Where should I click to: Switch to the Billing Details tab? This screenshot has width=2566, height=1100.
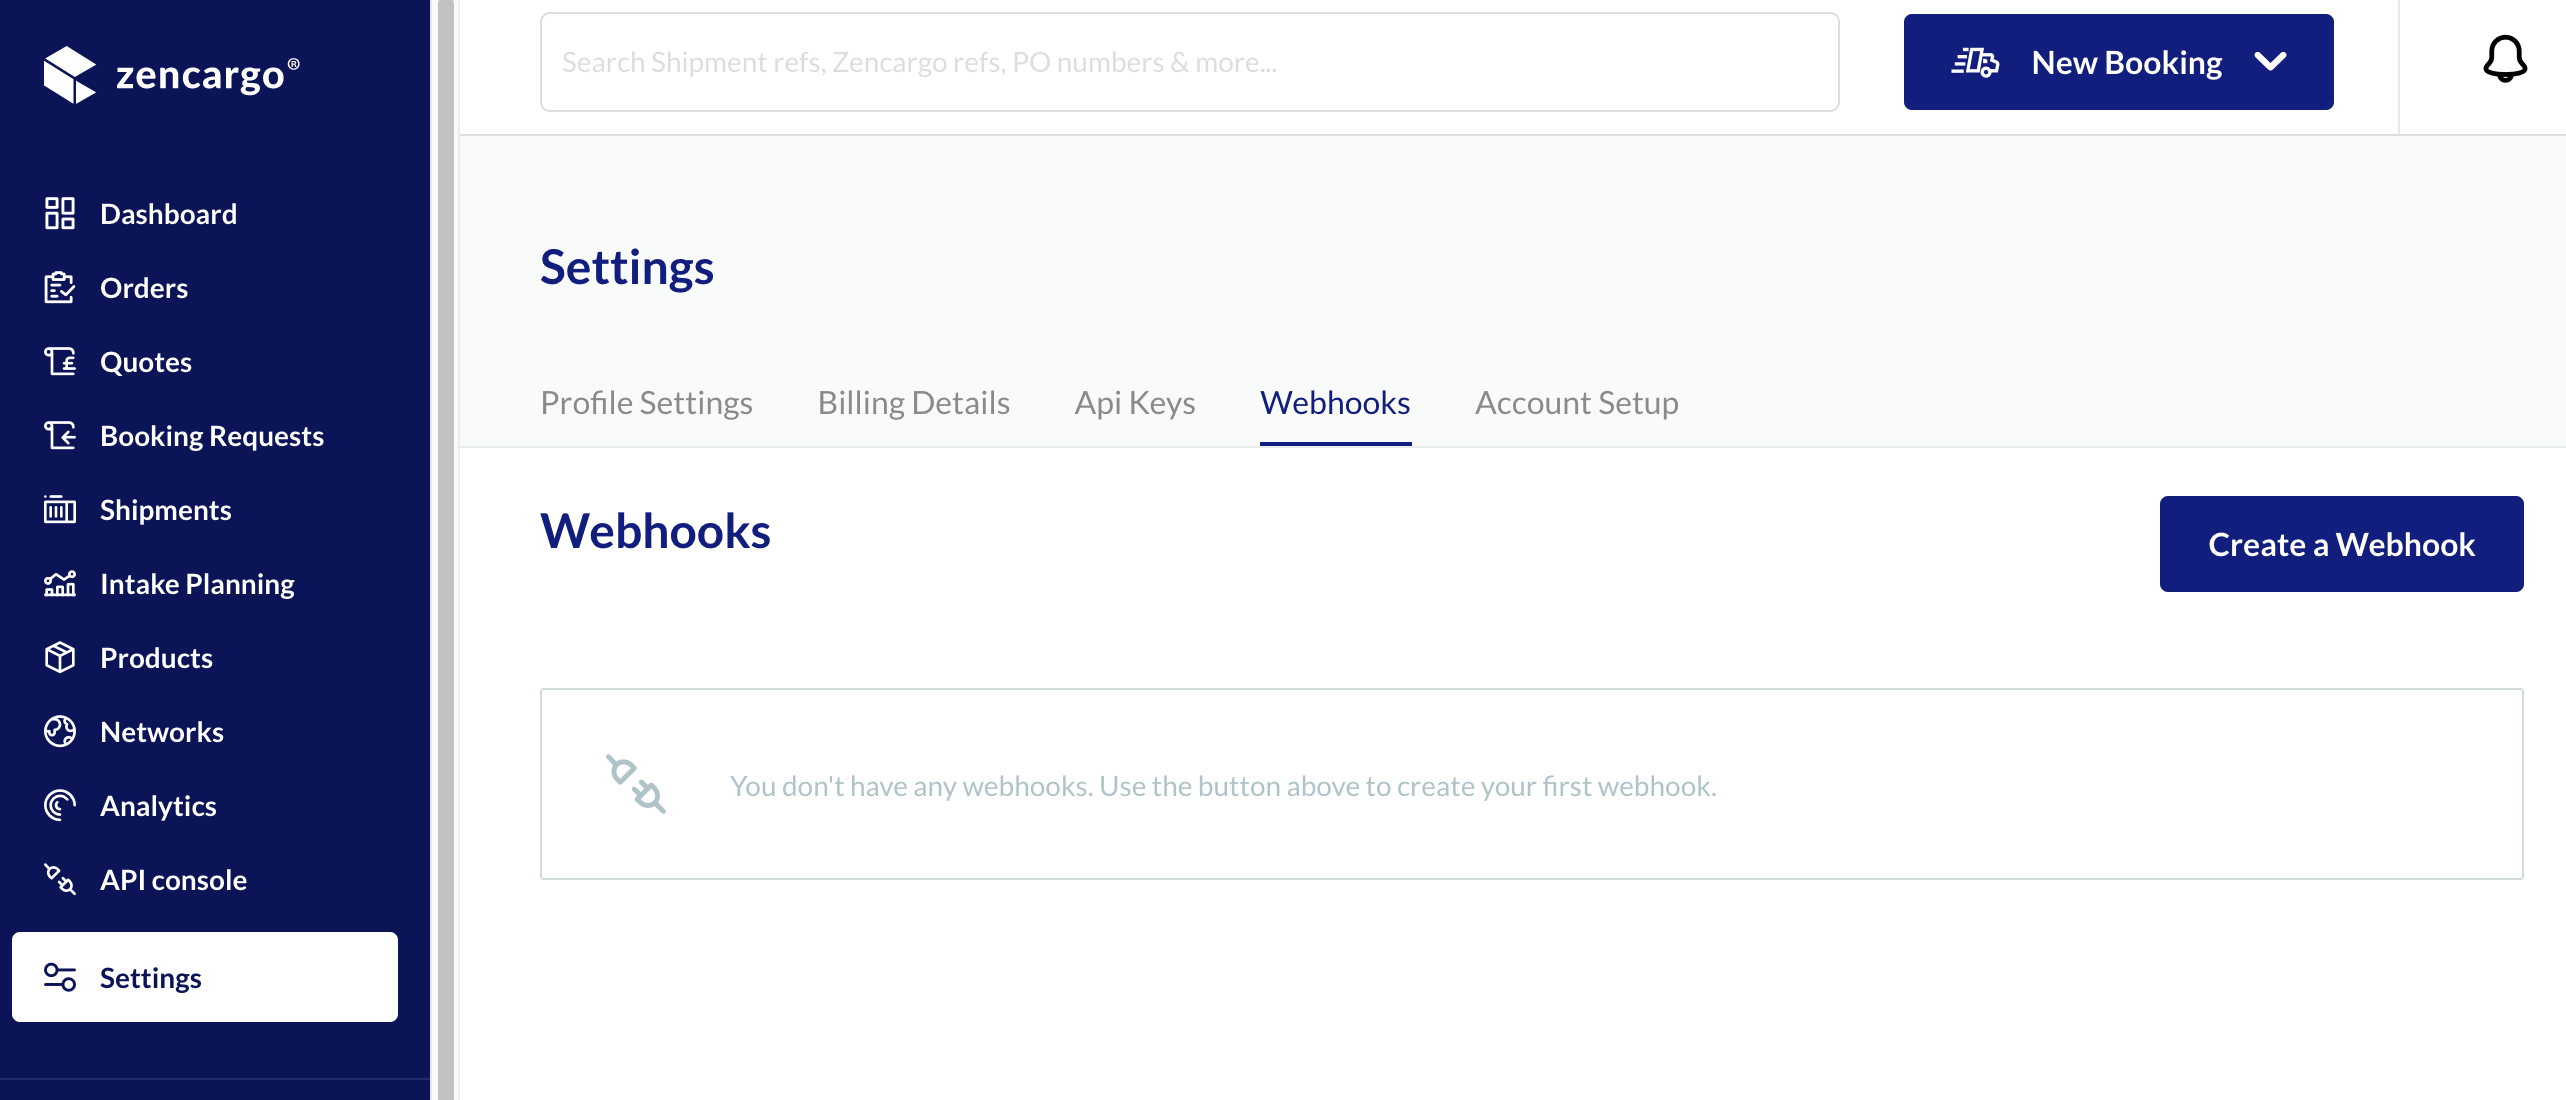(x=913, y=402)
